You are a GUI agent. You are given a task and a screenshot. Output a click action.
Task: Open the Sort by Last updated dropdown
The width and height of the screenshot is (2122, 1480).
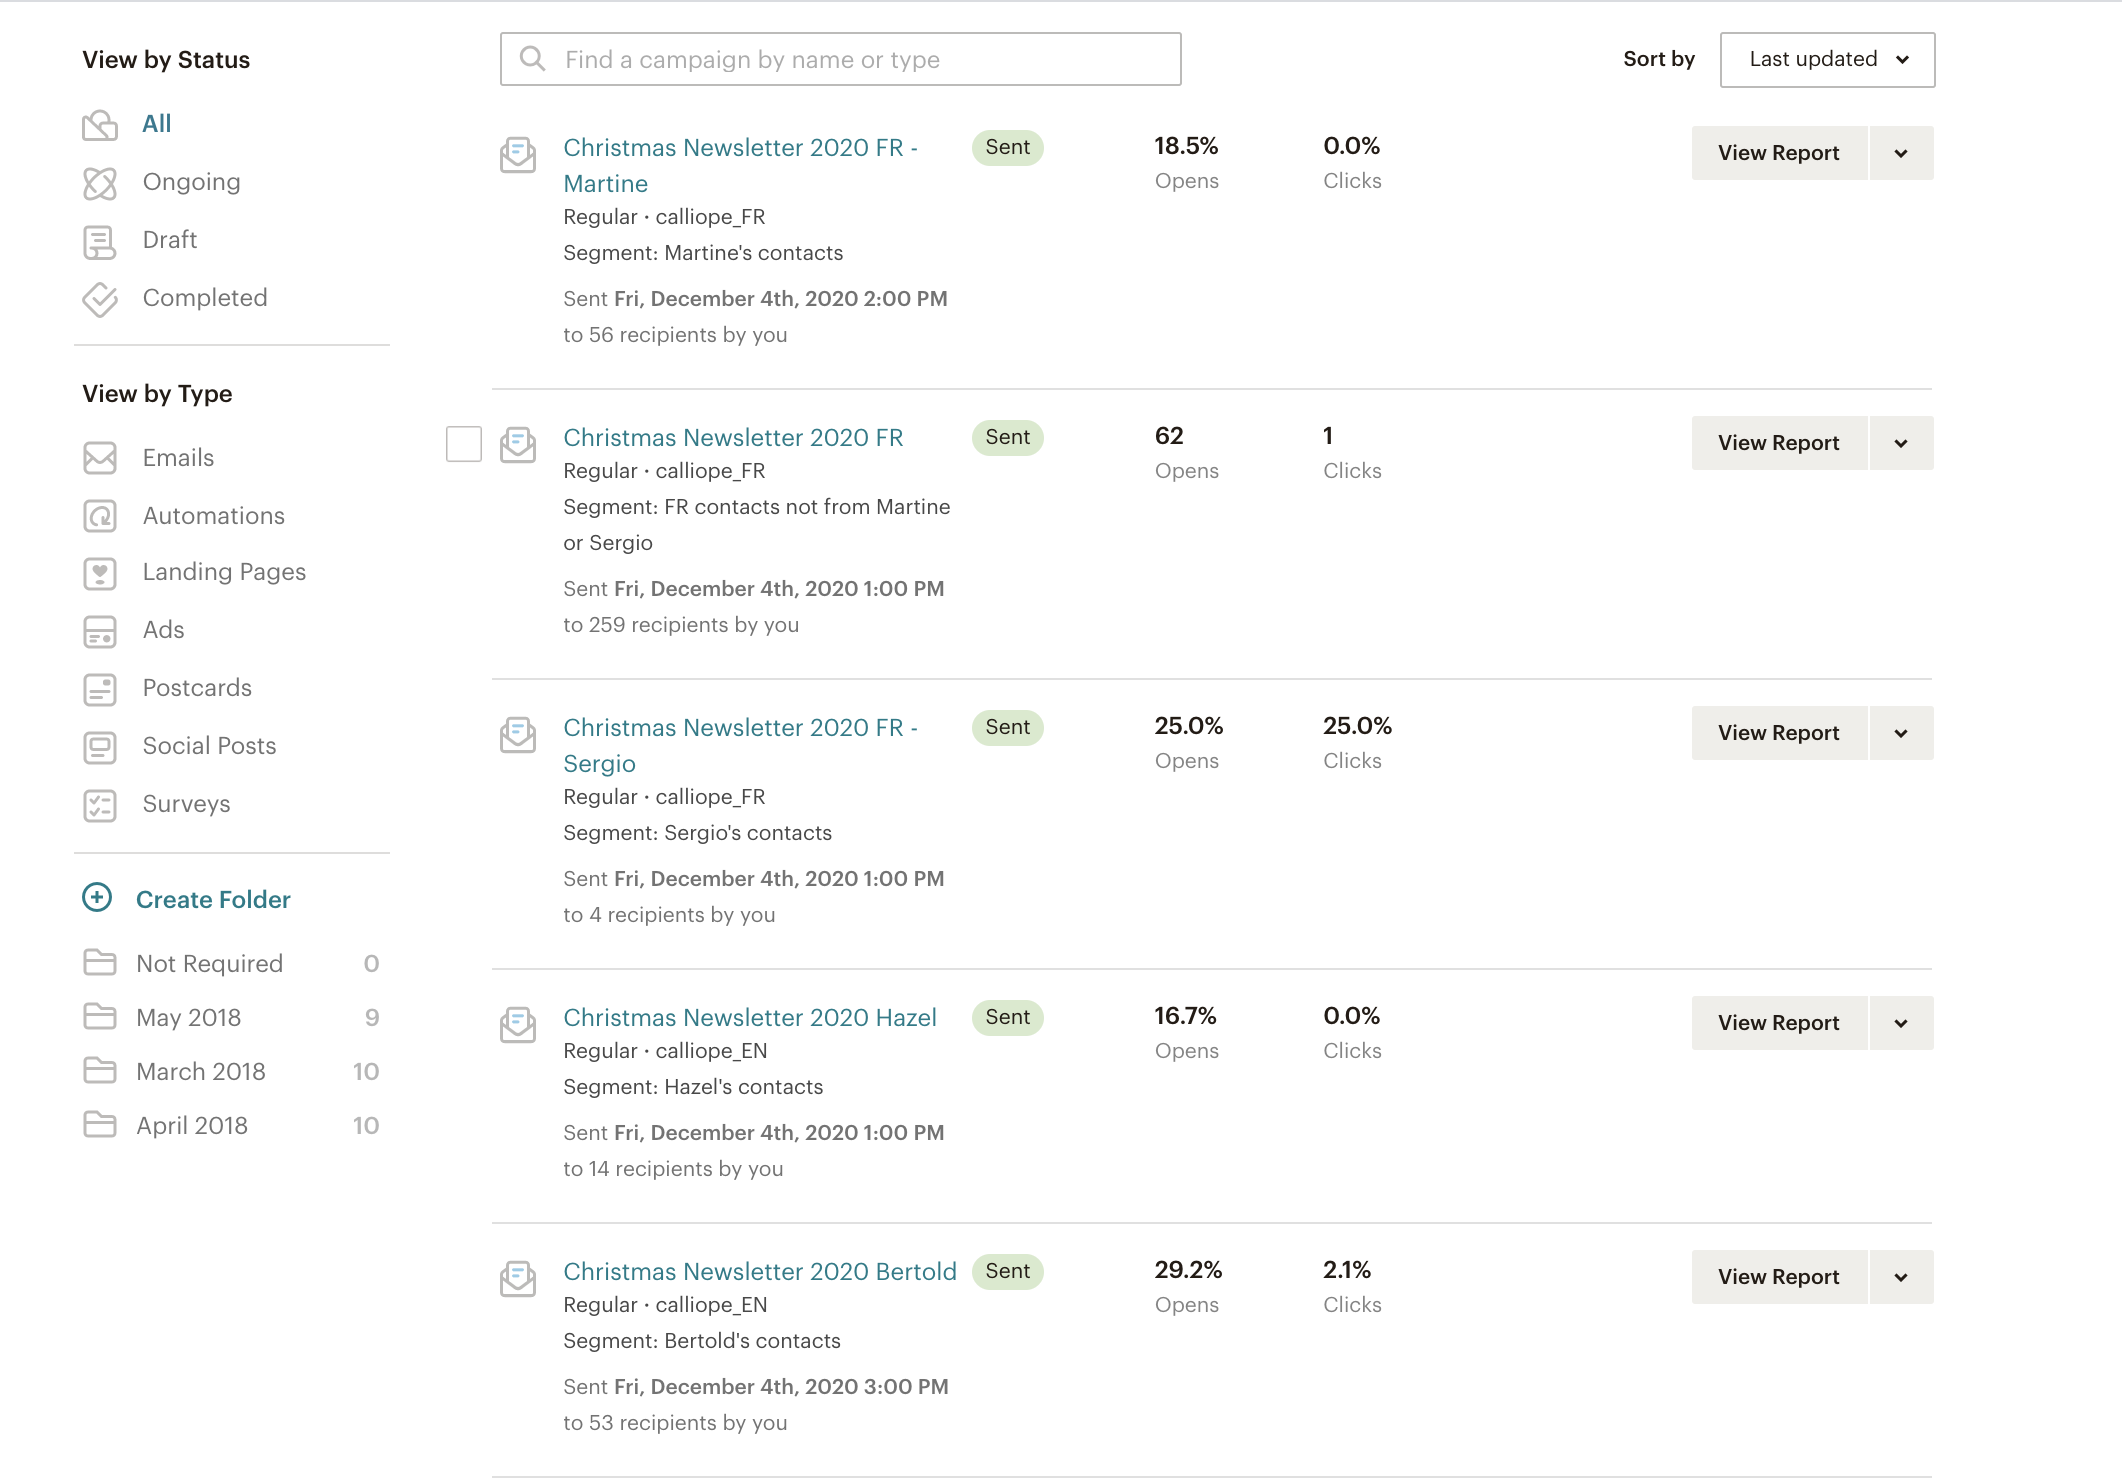1827,60
